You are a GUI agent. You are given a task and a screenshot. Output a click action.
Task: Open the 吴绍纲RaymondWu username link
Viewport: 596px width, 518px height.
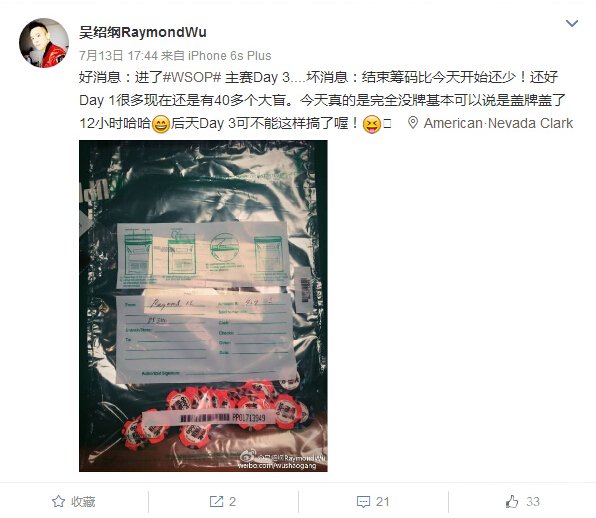(143, 32)
